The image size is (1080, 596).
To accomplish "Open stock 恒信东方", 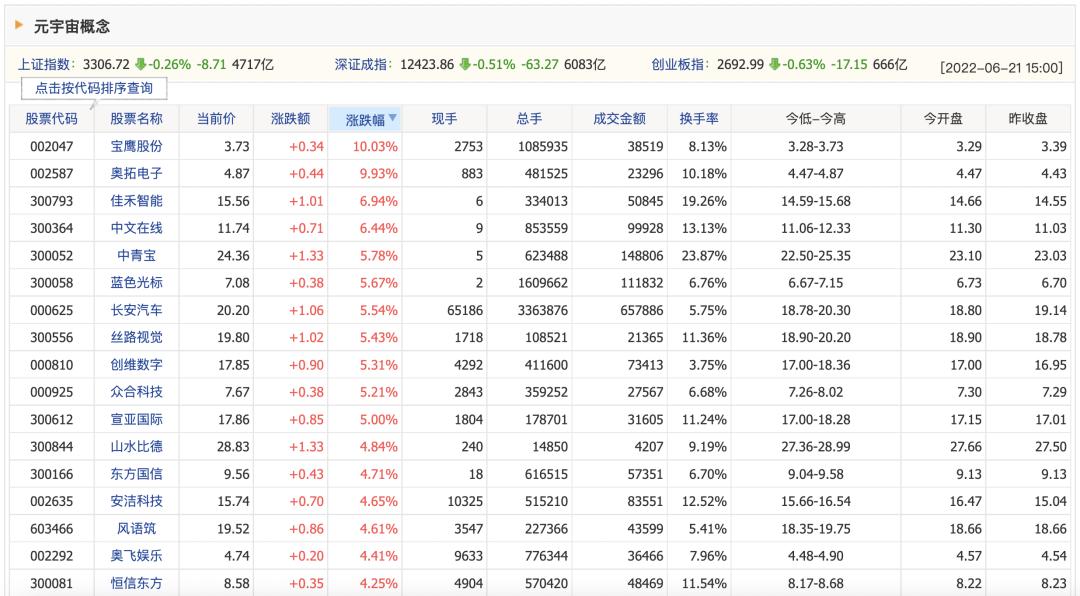I will pyautogui.click(x=136, y=583).
